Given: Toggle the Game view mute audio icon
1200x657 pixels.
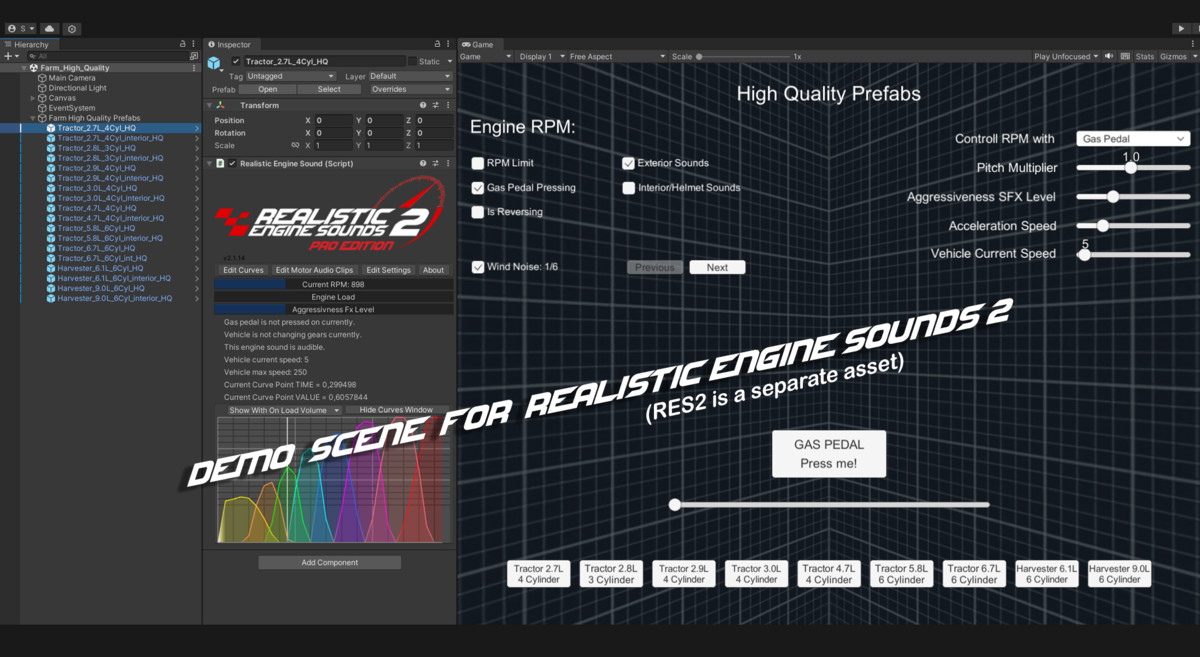Looking at the screenshot, I should [1109, 57].
